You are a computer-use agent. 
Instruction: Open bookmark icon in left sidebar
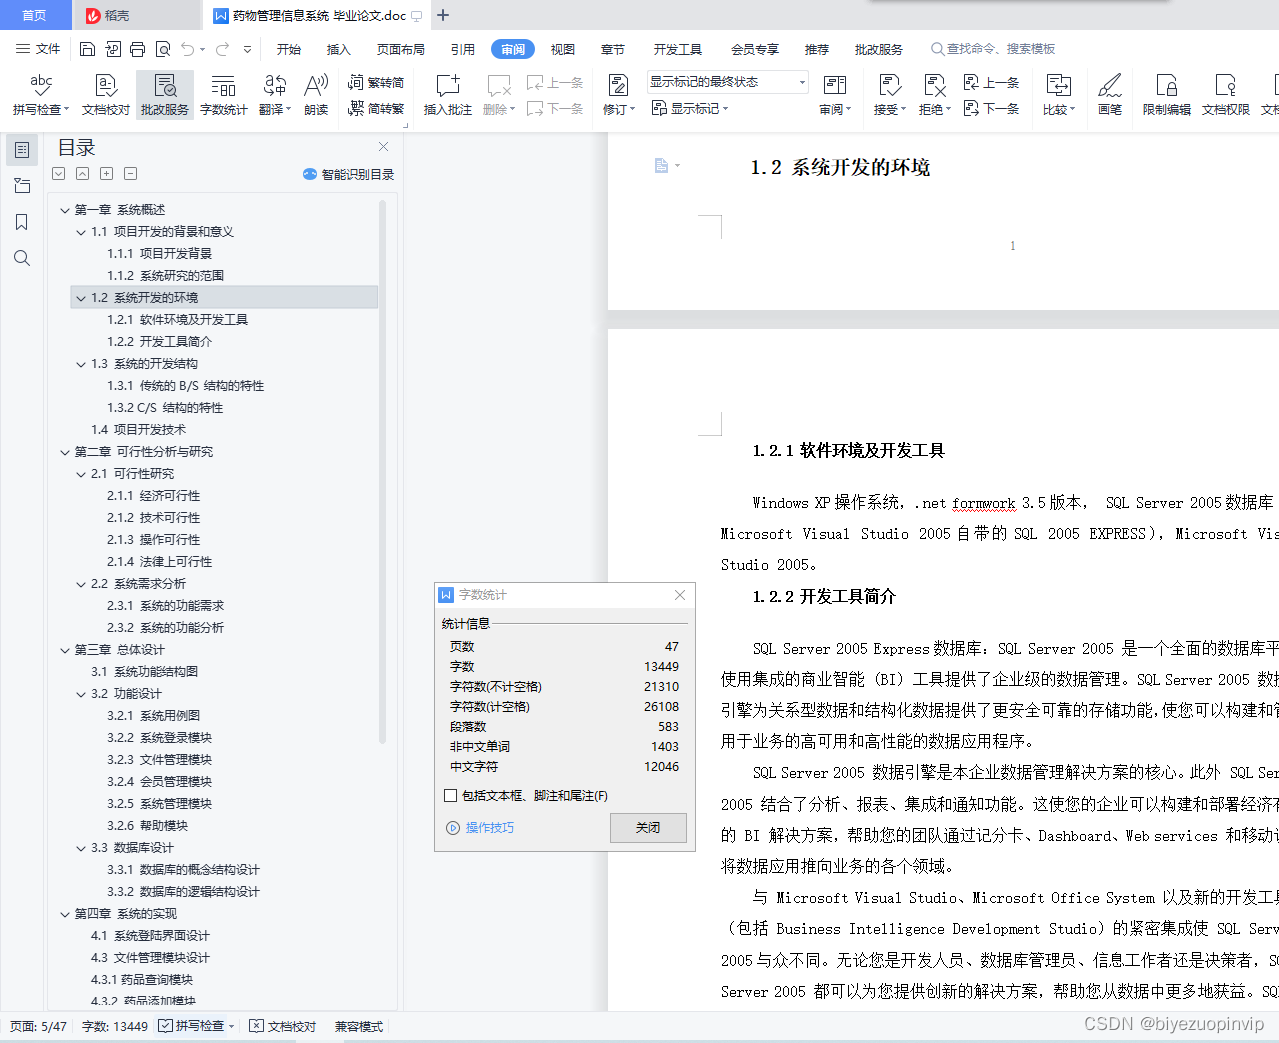[x=21, y=222]
